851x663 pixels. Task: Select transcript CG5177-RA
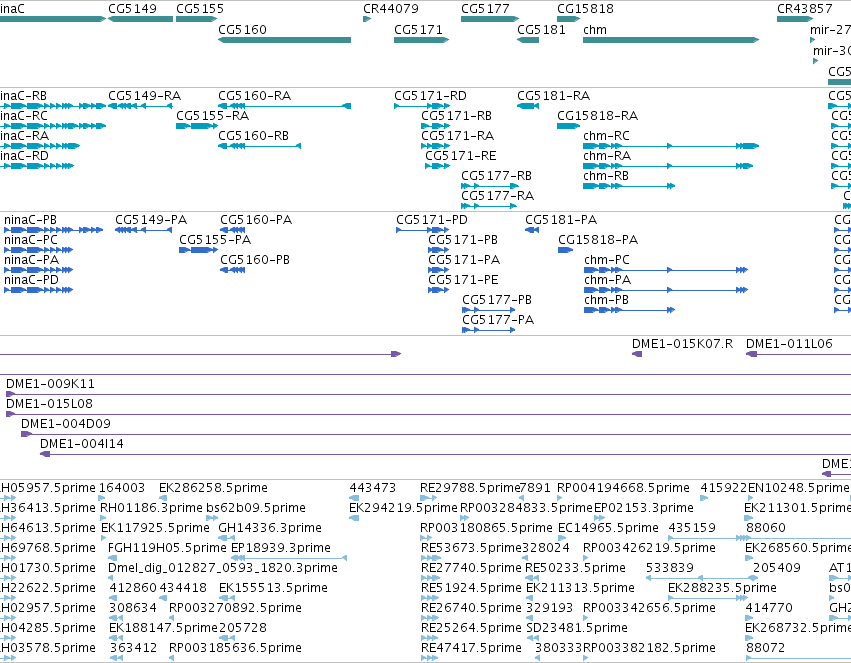pos(488,206)
